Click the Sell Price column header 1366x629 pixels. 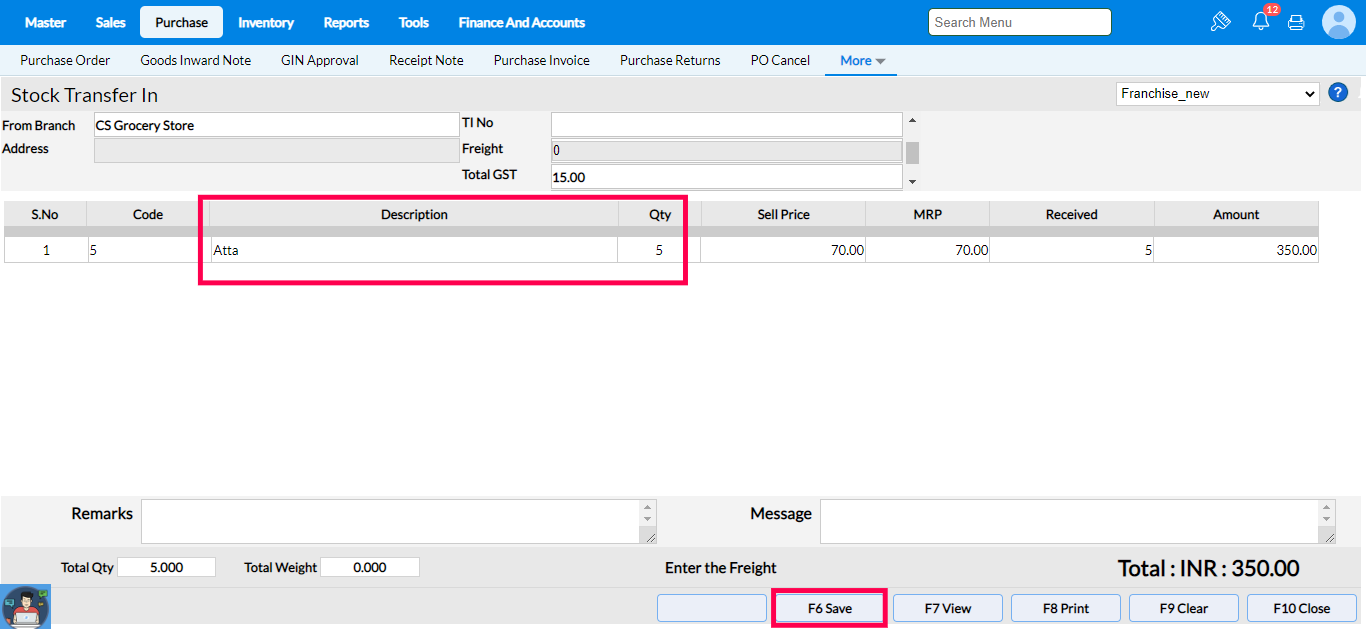783,214
